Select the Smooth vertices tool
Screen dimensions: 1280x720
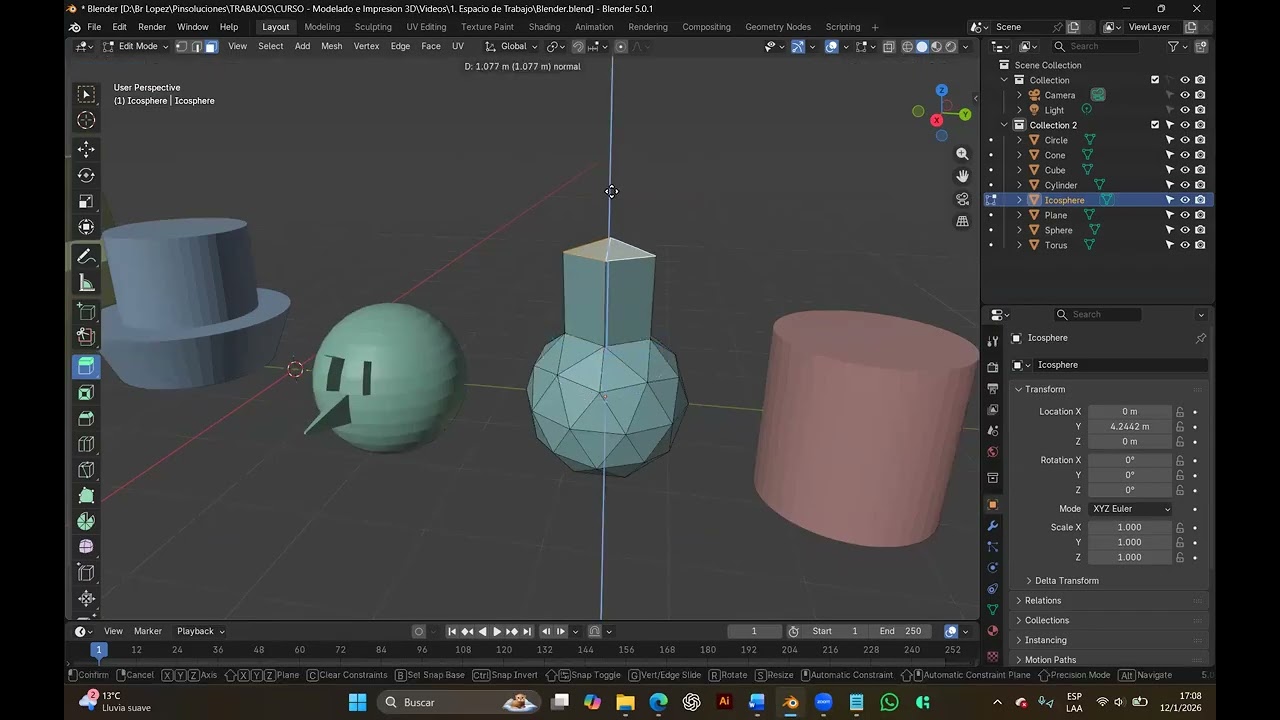(x=86, y=547)
